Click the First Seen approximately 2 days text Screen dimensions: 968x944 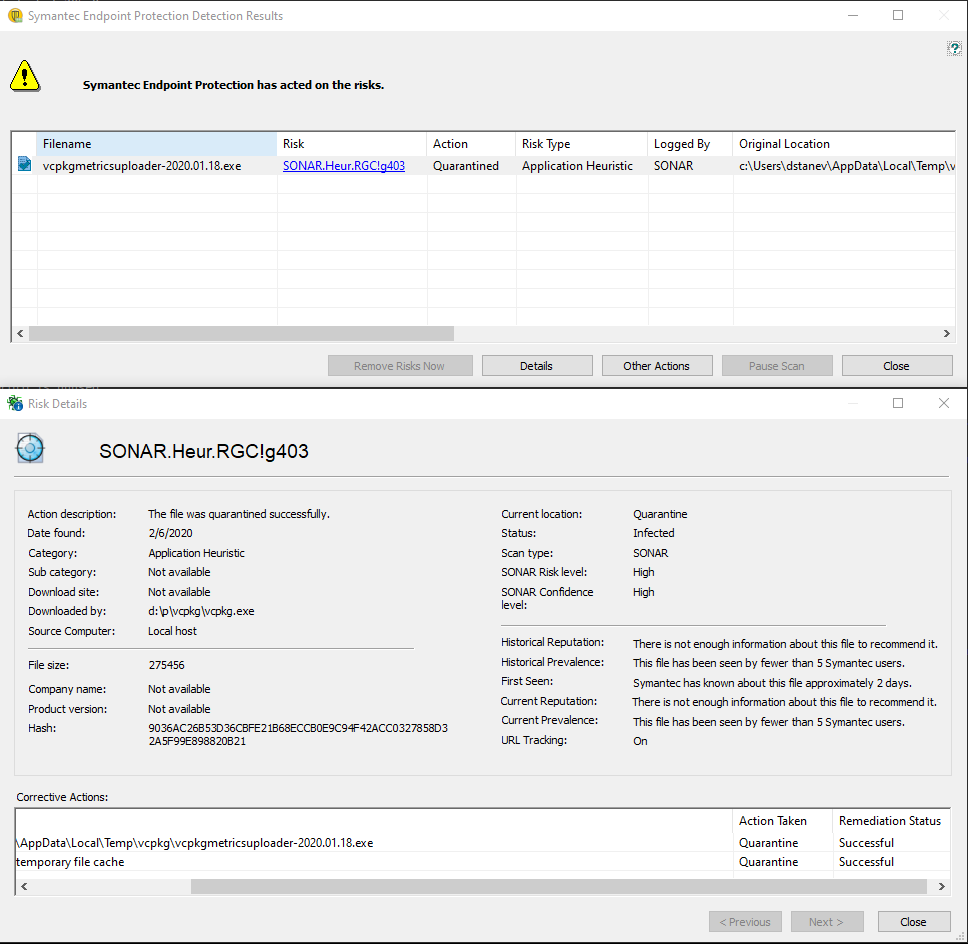click(772, 683)
